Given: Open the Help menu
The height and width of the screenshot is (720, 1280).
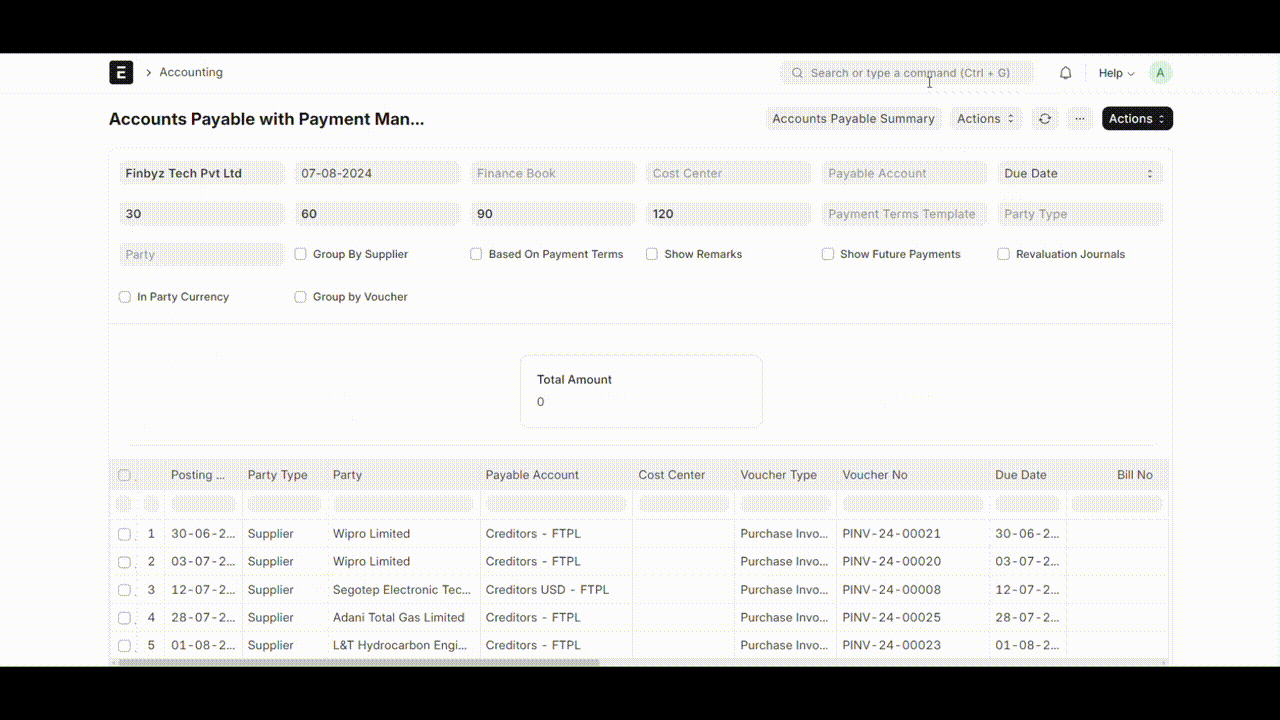Looking at the screenshot, I should (x=1116, y=73).
